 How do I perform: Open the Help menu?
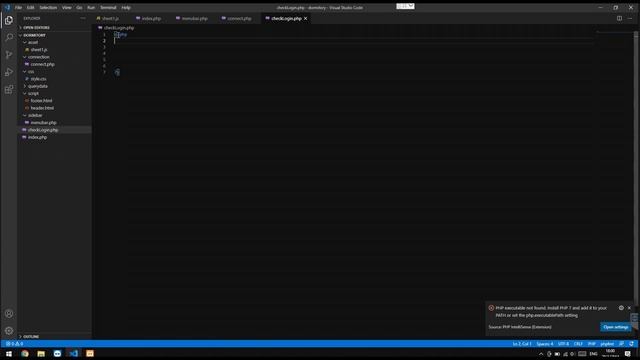[x=126, y=7]
